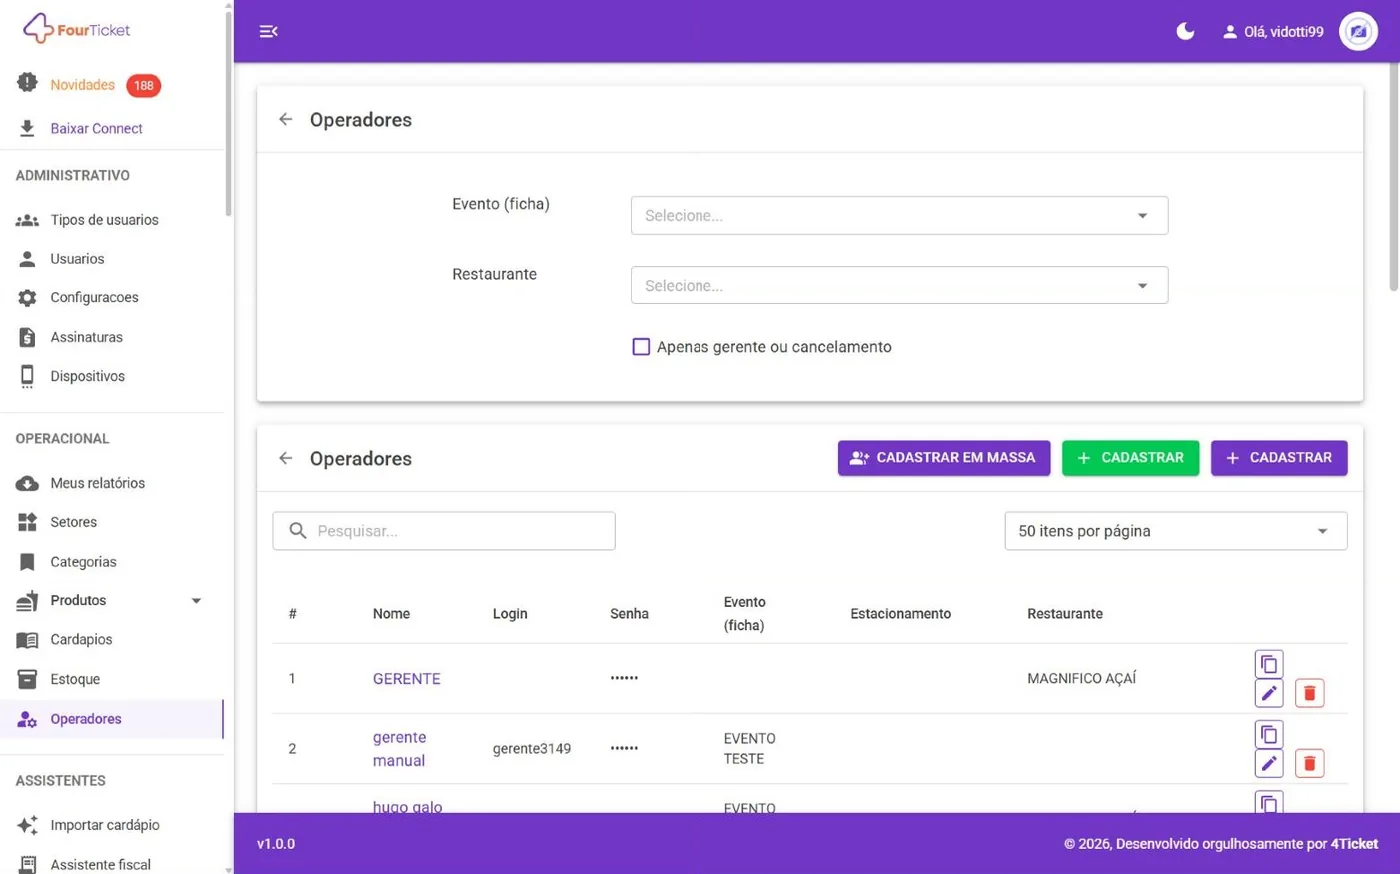The width and height of the screenshot is (1400, 874).
Task: Copy the GERENTE operator row
Action: (x=1268, y=664)
